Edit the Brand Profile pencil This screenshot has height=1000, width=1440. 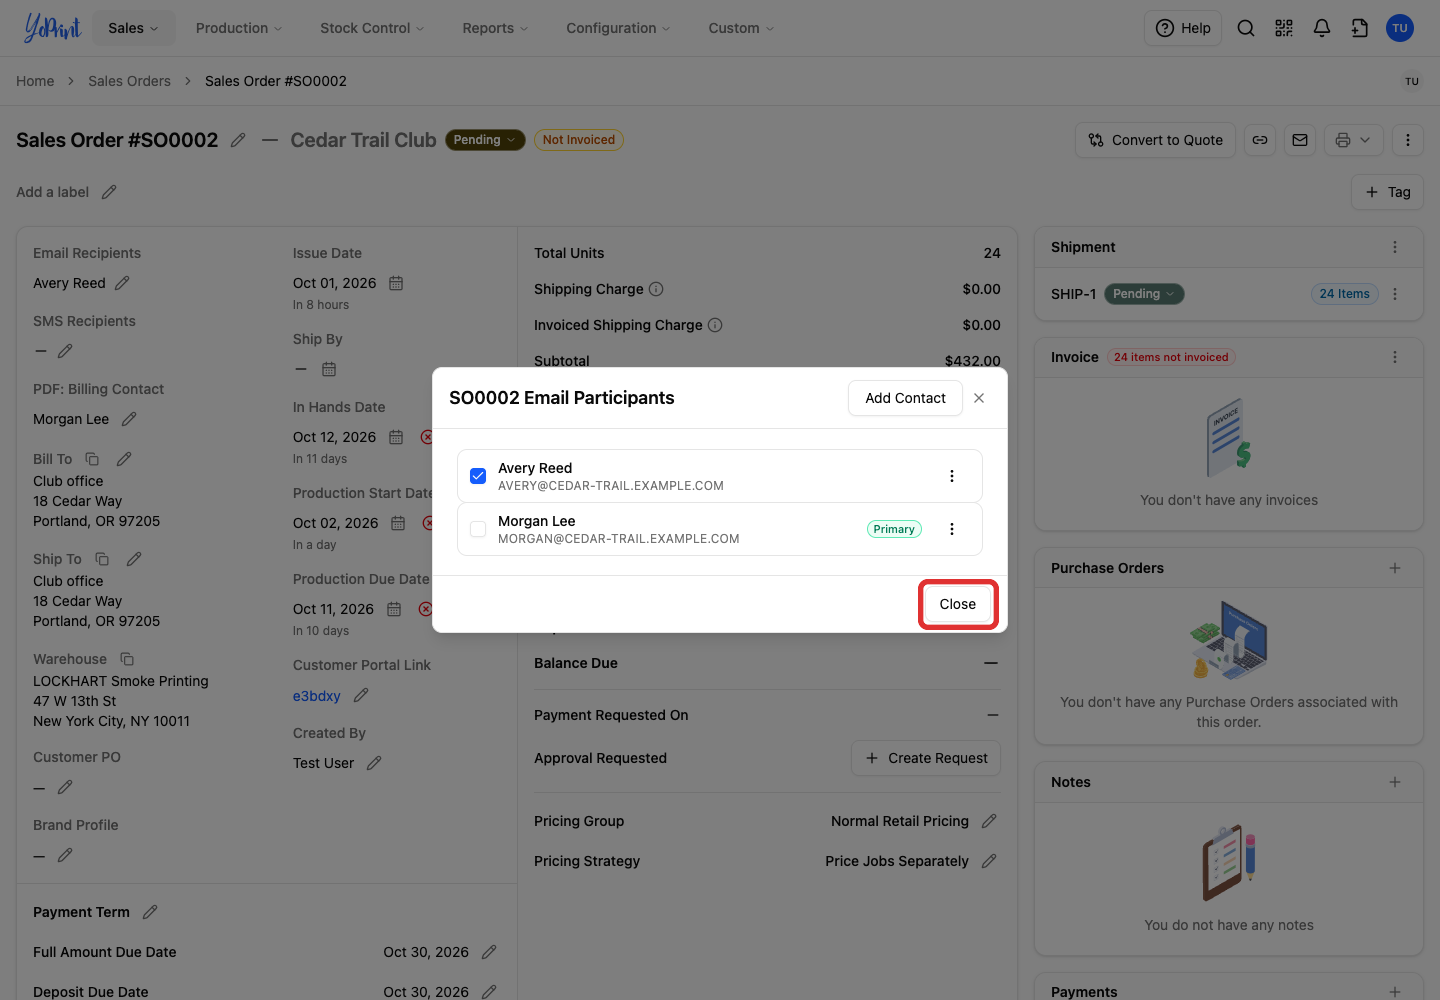[65, 855]
